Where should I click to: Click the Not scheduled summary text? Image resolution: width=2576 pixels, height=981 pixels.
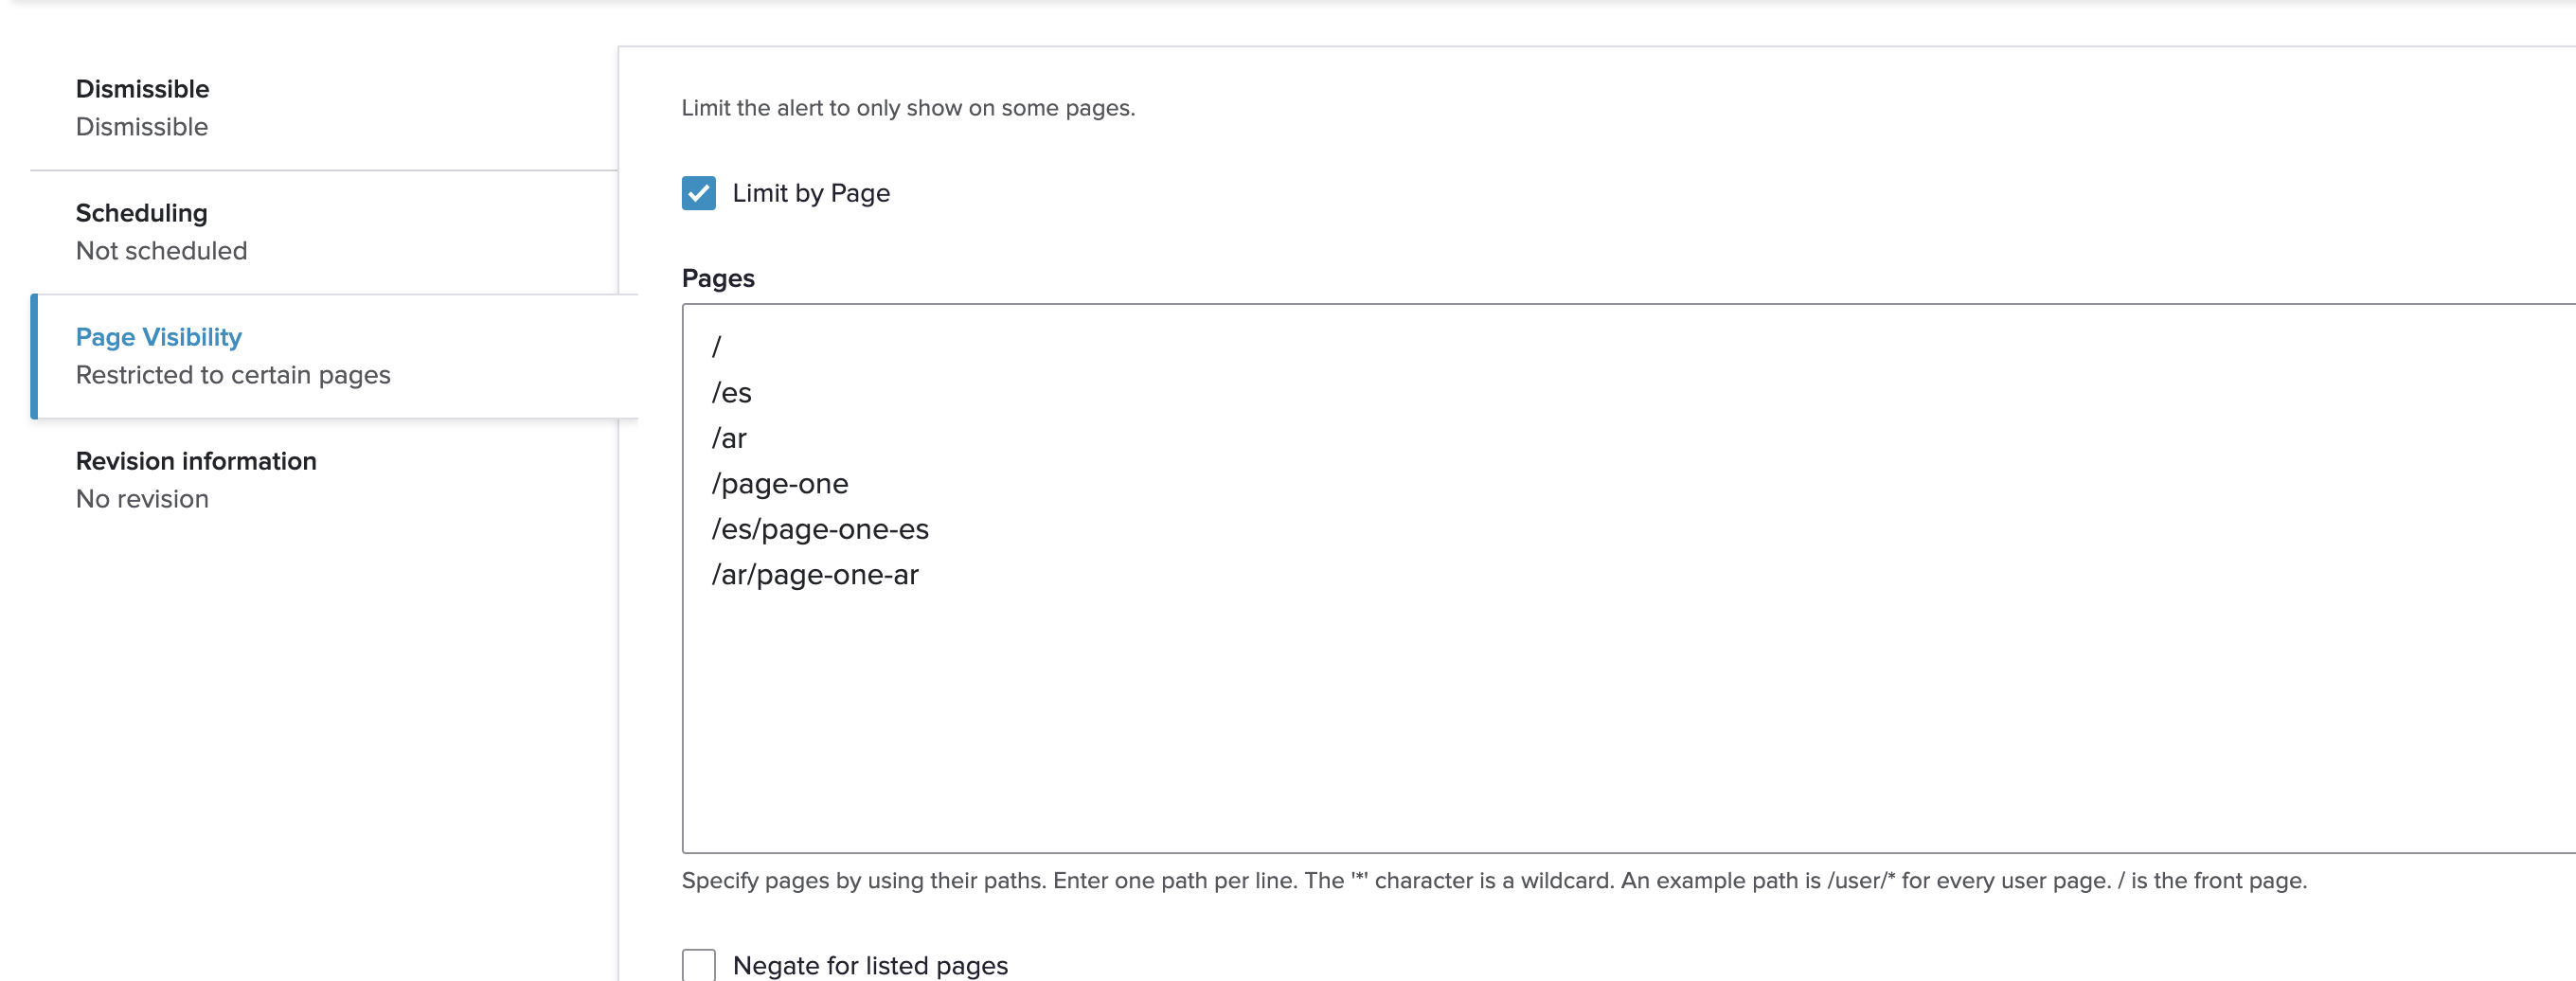(x=160, y=250)
